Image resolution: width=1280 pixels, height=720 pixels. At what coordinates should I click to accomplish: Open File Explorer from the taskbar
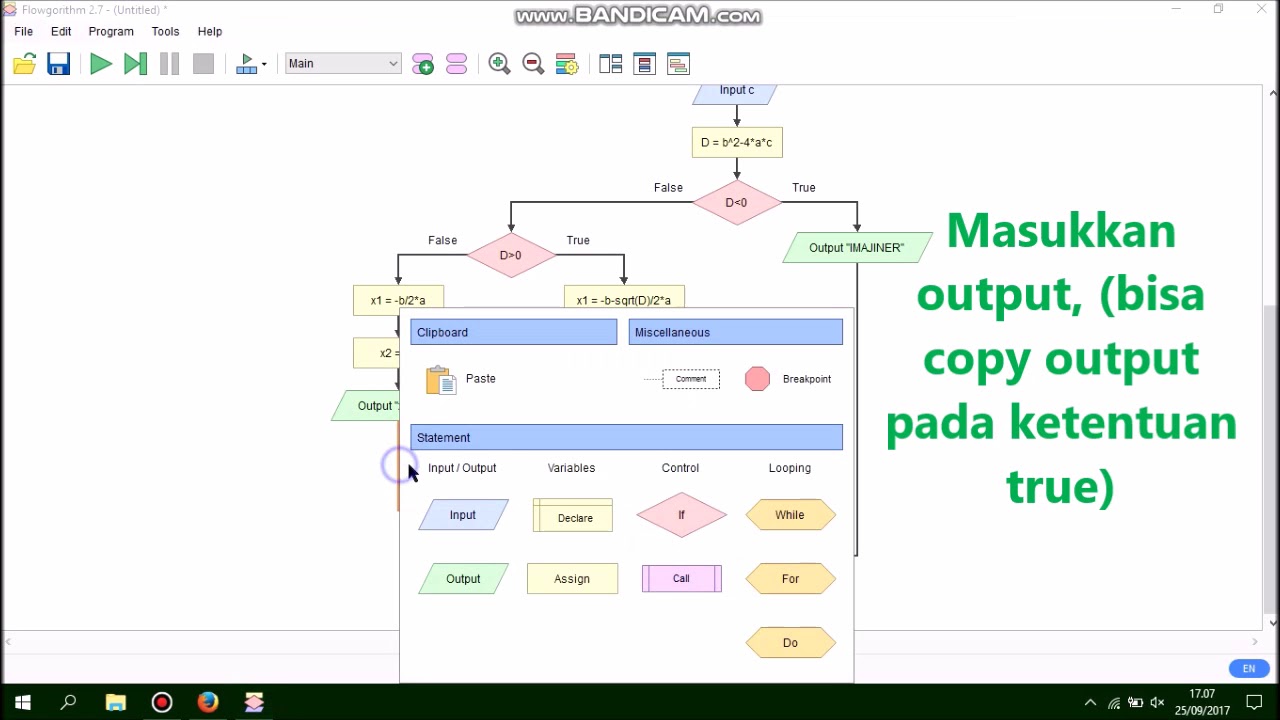(115, 703)
